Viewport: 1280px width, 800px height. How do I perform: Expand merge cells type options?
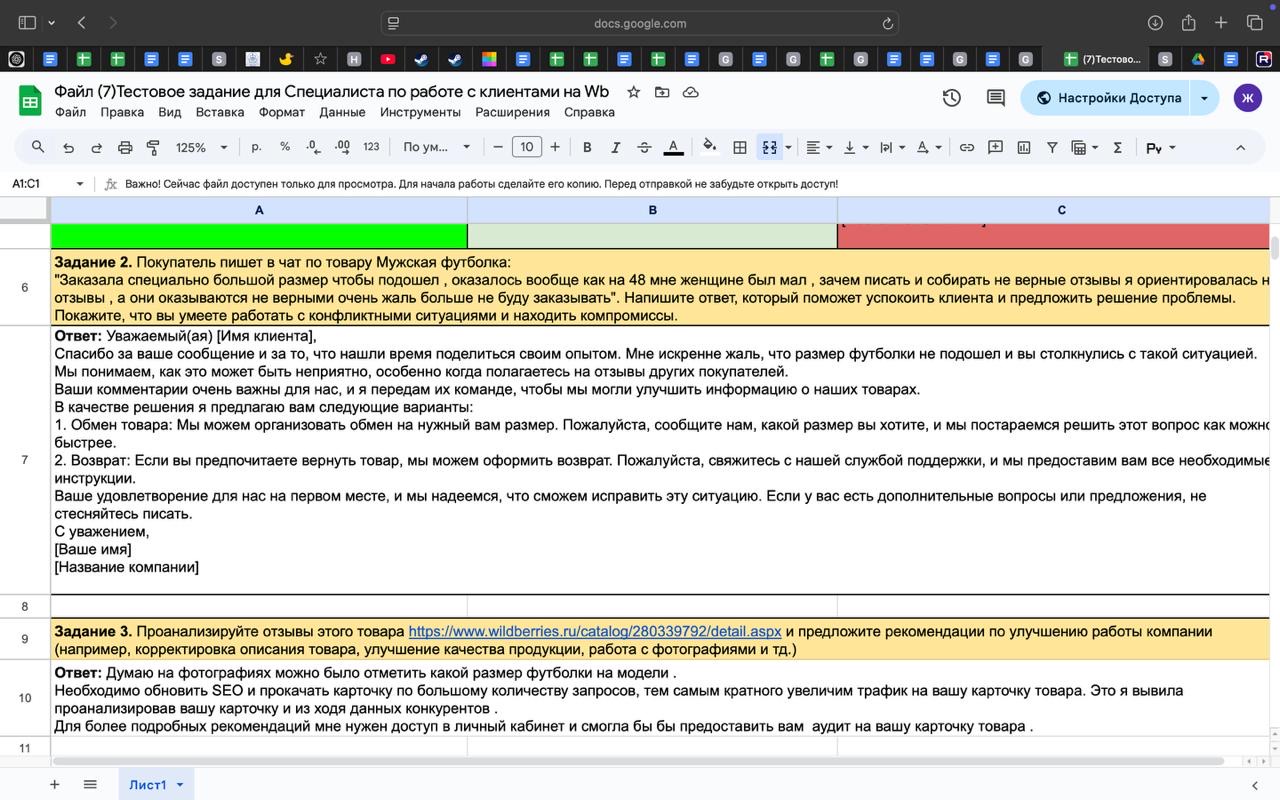tap(788, 147)
